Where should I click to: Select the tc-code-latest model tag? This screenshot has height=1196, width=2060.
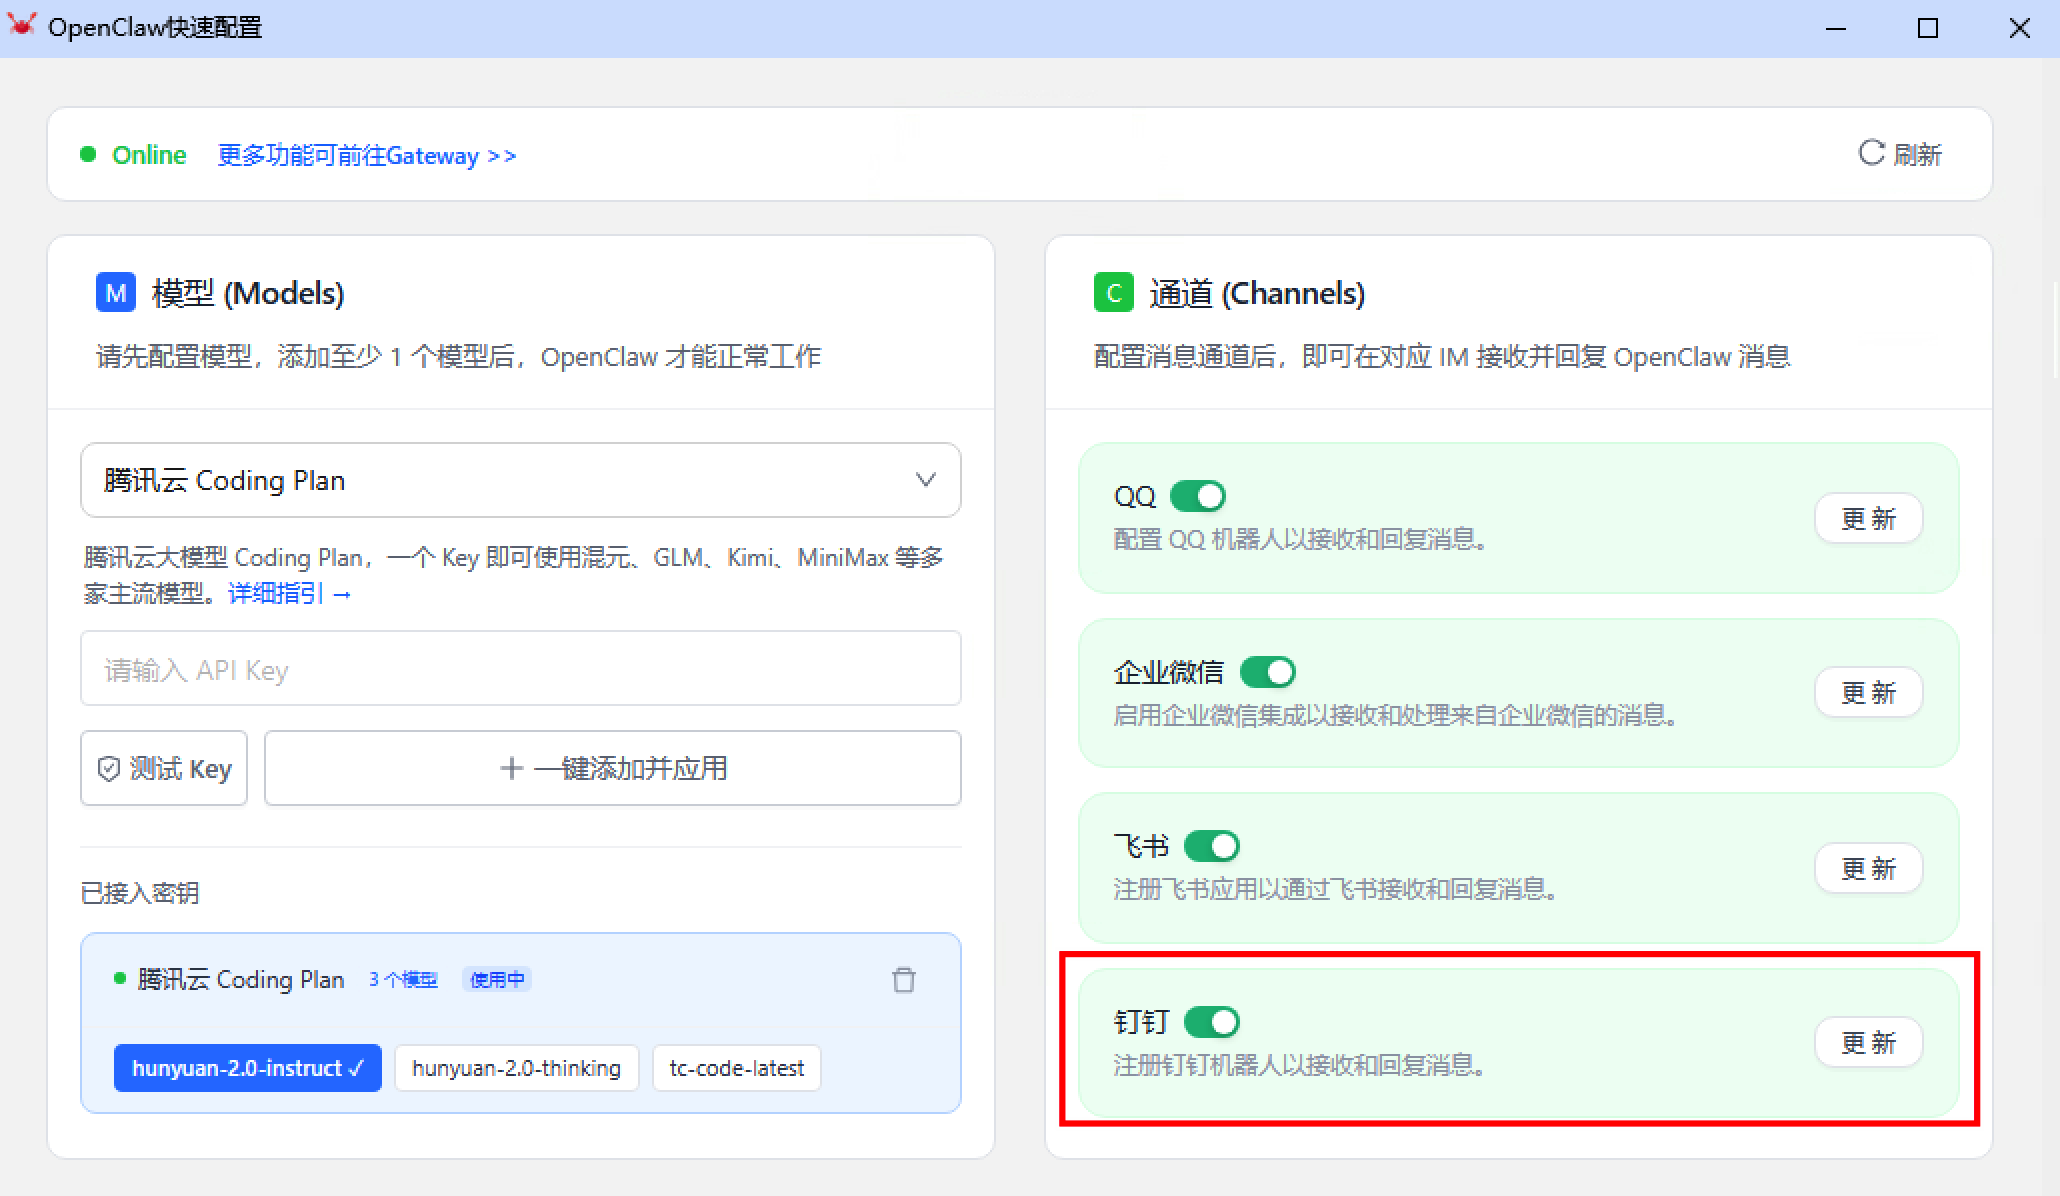736,1068
